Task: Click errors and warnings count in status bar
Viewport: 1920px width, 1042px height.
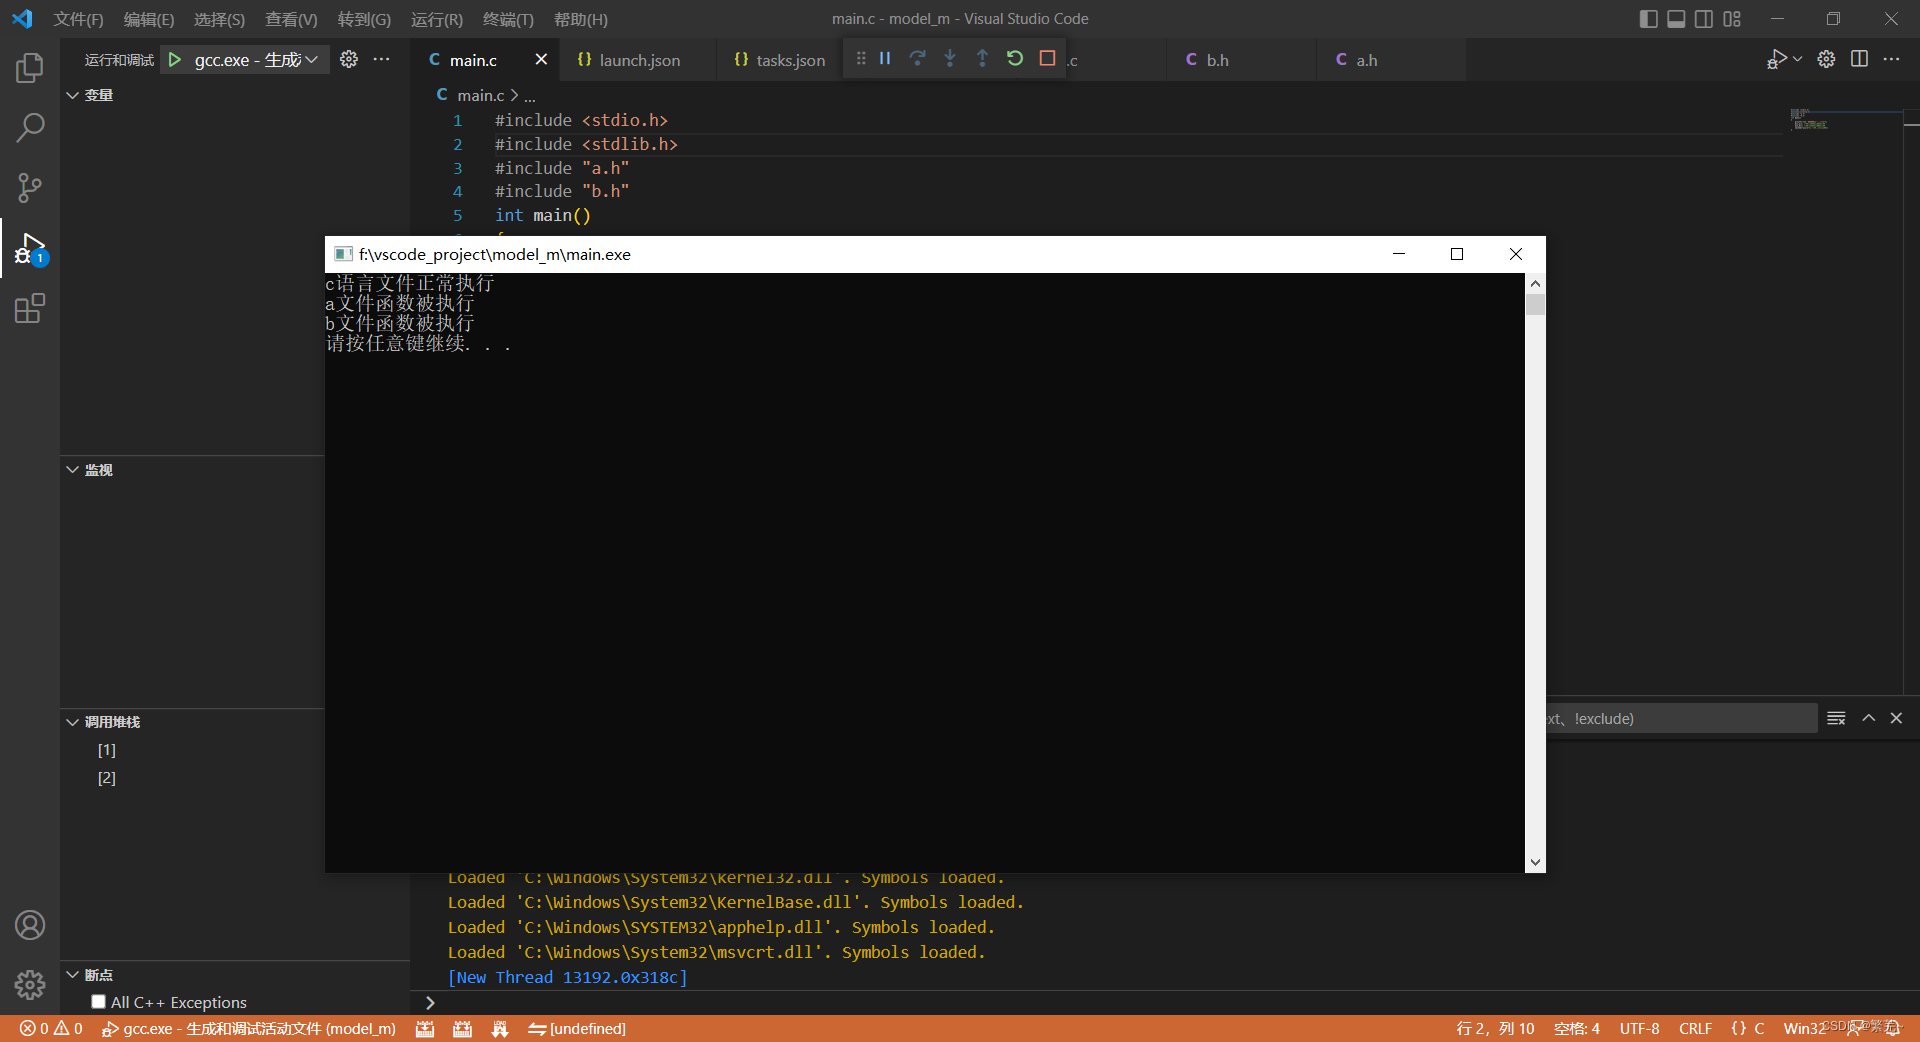Action: coord(51,1028)
